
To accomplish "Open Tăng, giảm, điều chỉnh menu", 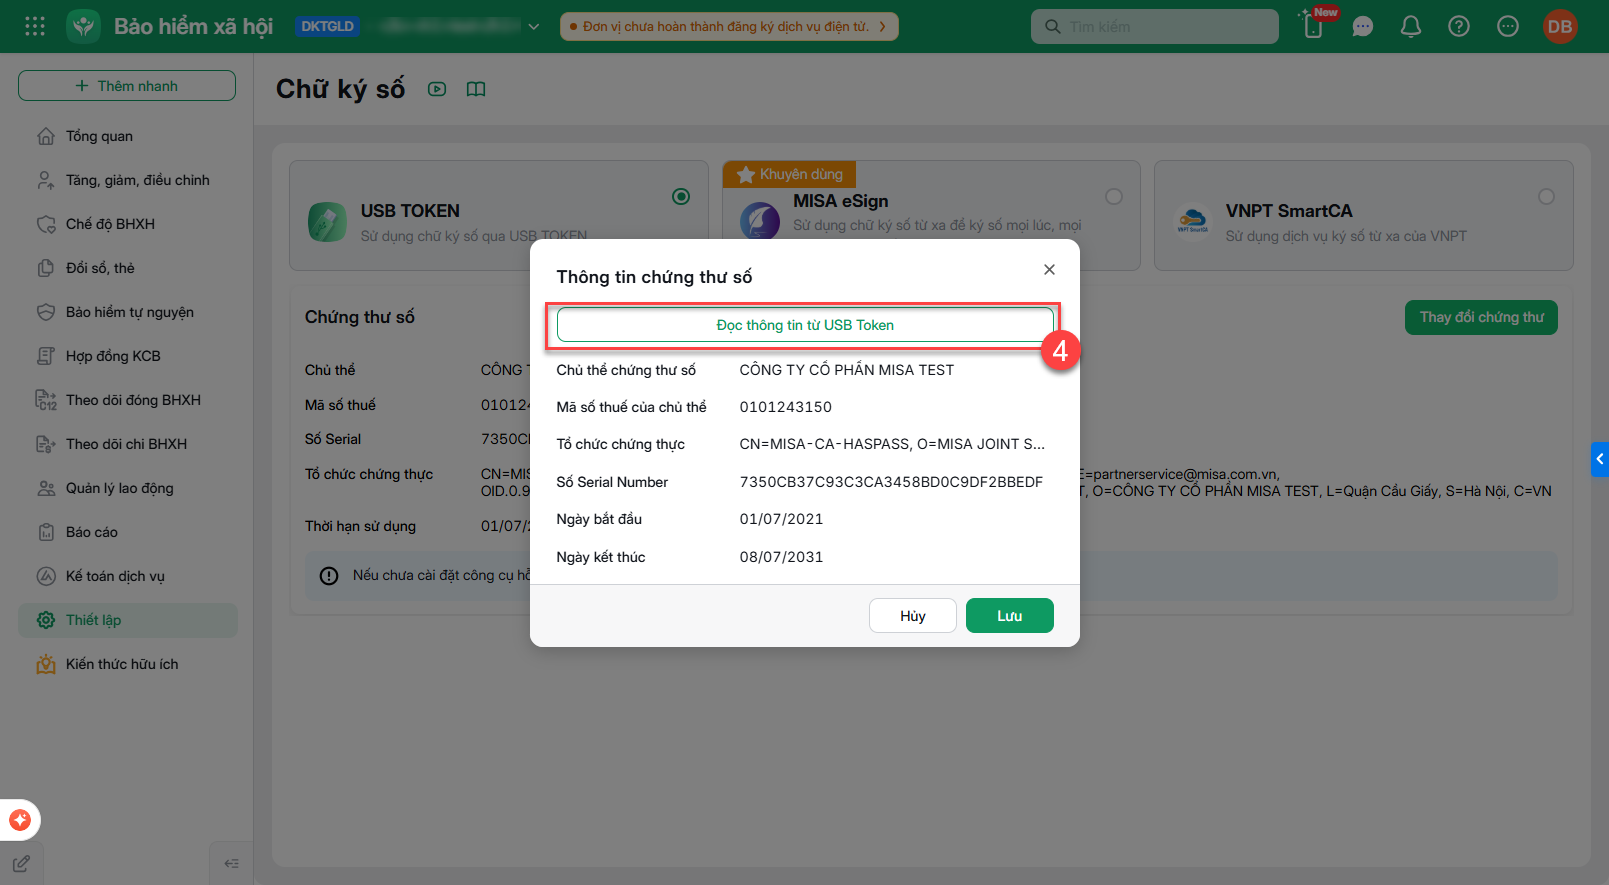I will [x=128, y=180].
